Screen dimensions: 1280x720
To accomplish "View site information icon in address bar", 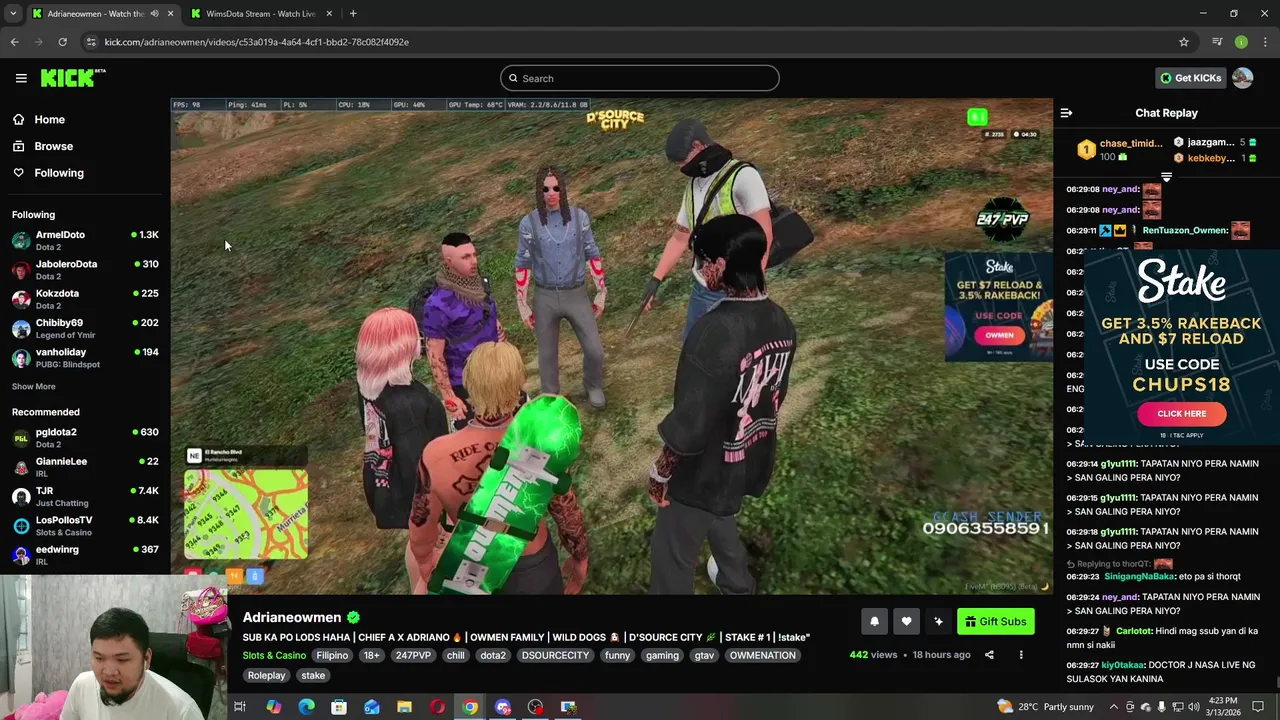I will tap(91, 42).
